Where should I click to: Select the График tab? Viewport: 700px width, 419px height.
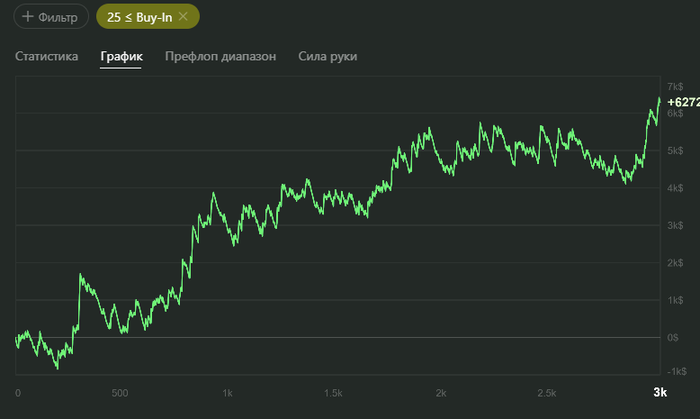[121, 56]
